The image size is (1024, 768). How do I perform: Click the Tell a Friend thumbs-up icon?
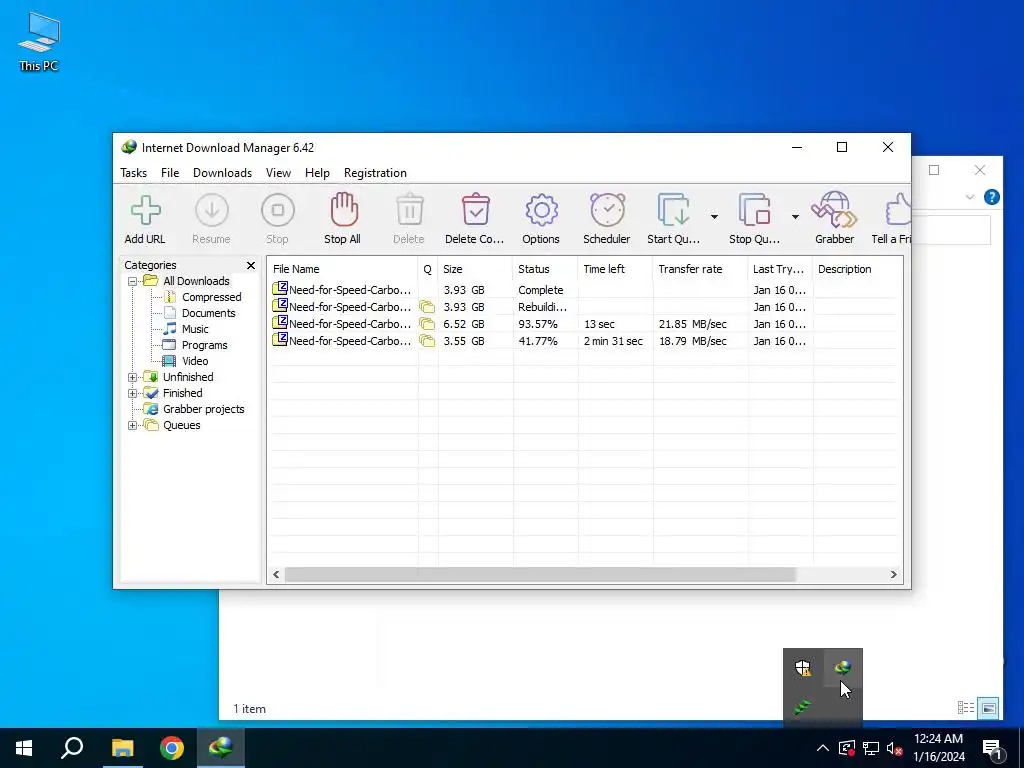[x=899, y=210]
